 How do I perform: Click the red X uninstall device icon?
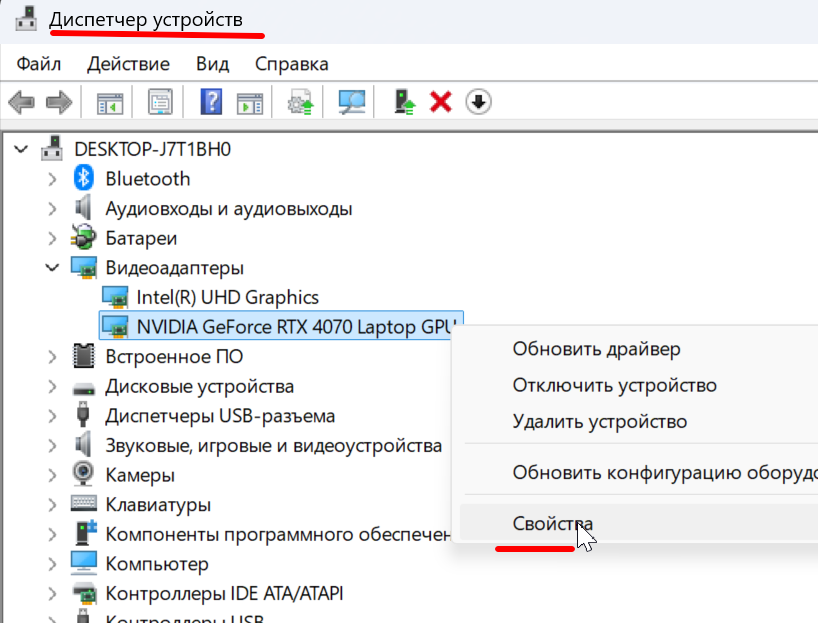[x=441, y=102]
